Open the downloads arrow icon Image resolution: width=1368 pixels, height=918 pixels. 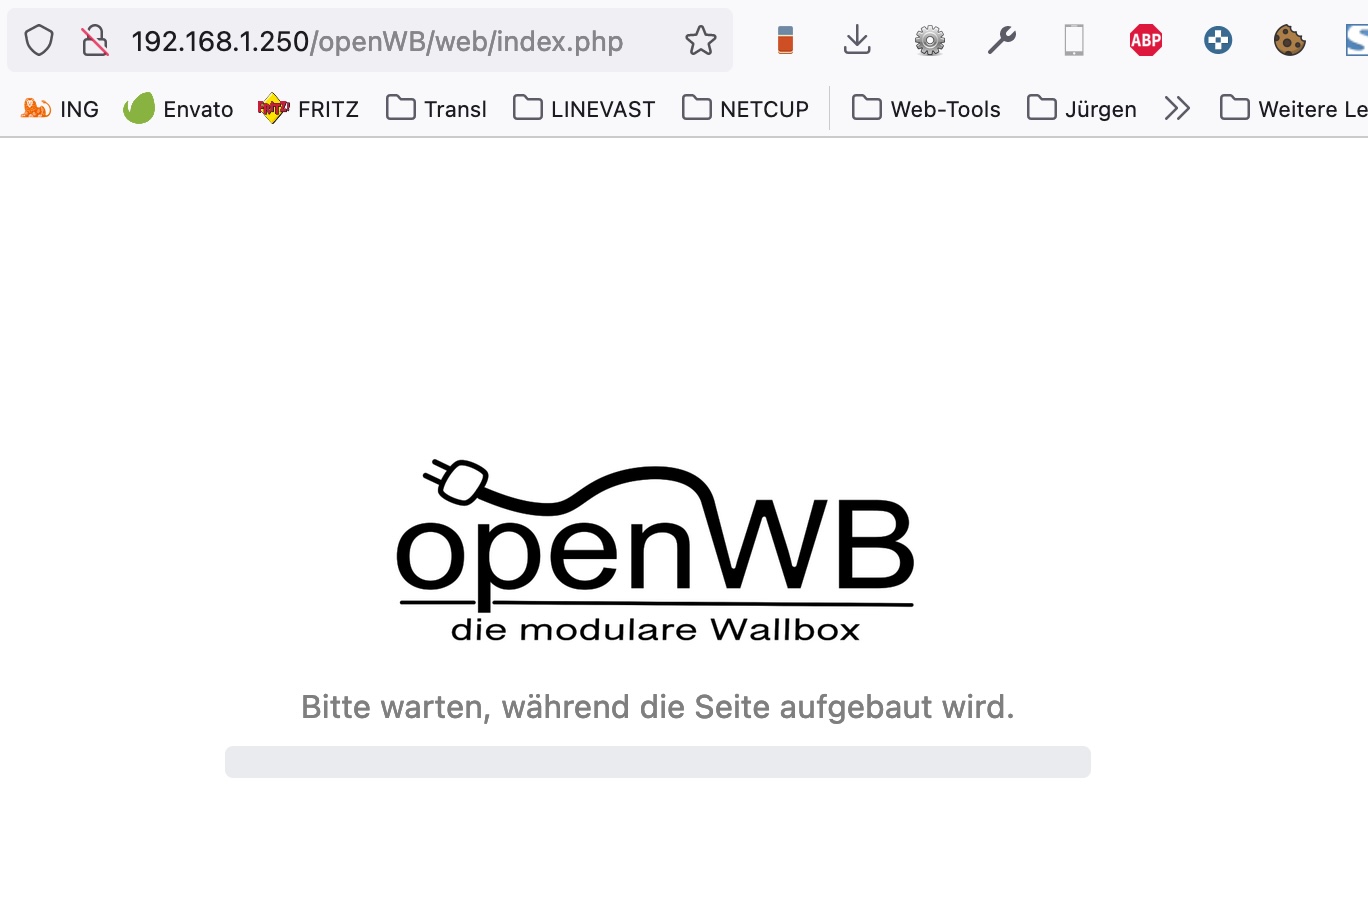pos(857,40)
